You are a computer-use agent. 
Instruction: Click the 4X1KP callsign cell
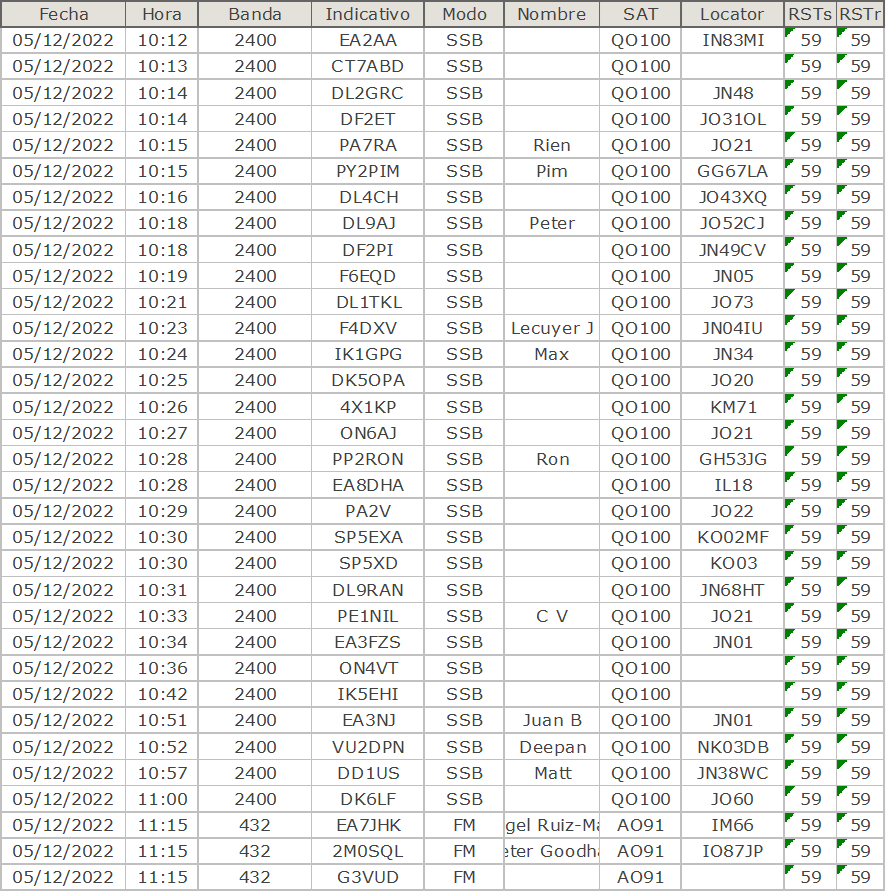pyautogui.click(x=367, y=407)
